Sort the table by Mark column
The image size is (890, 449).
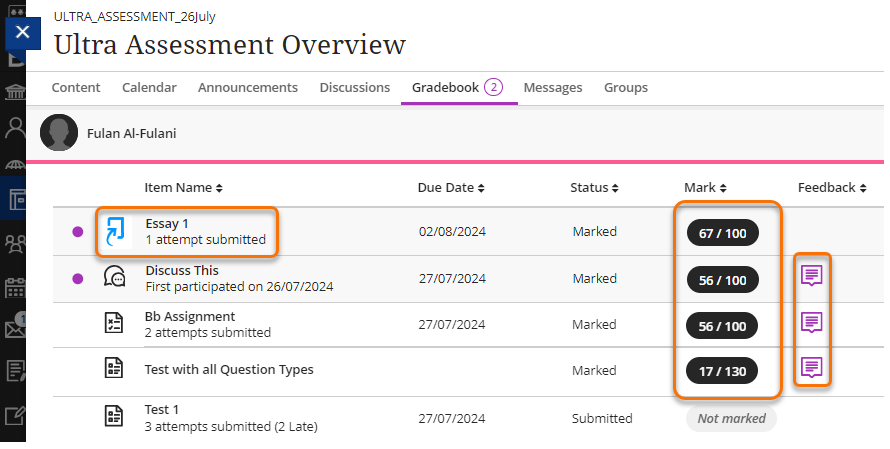[705, 188]
